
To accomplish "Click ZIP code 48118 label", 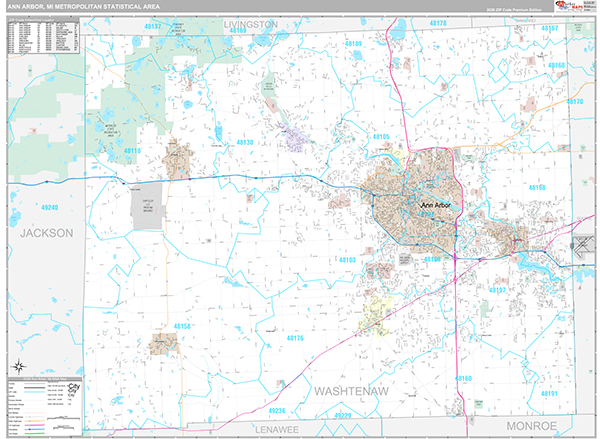I will click(x=132, y=151).
